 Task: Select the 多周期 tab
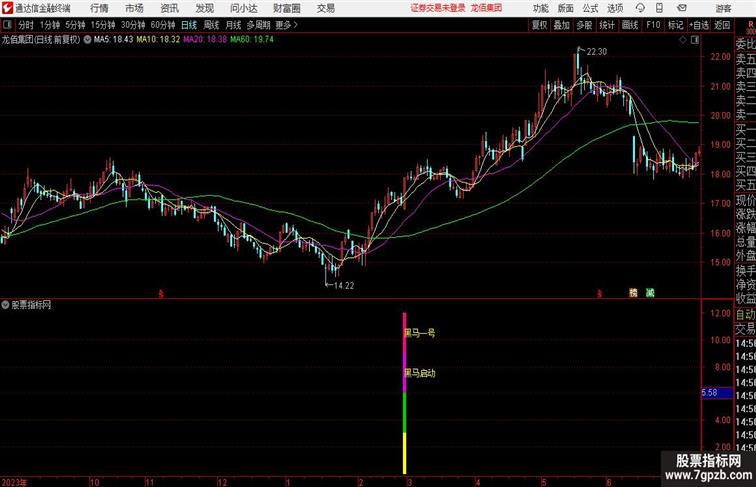click(x=258, y=25)
